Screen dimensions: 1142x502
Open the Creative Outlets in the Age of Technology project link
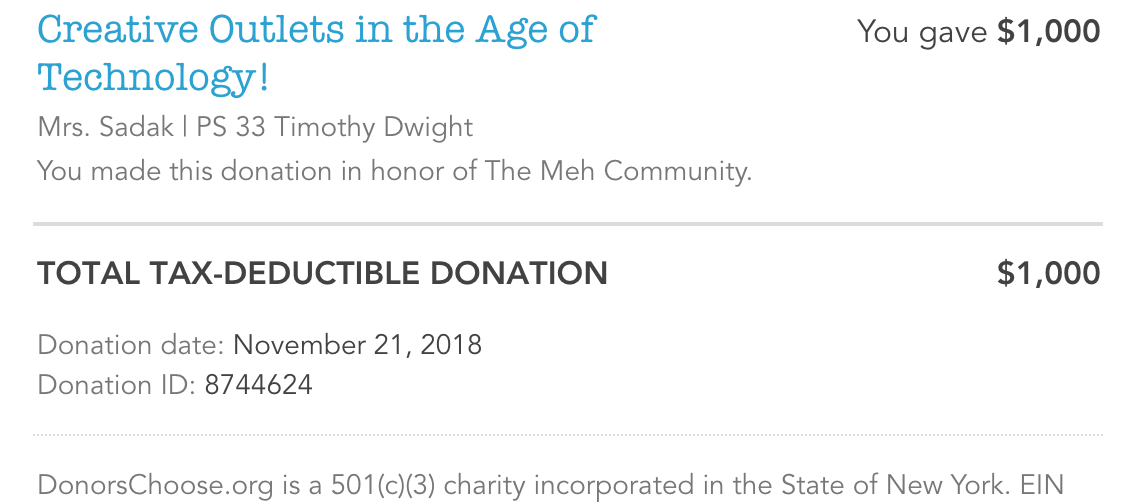(316, 53)
